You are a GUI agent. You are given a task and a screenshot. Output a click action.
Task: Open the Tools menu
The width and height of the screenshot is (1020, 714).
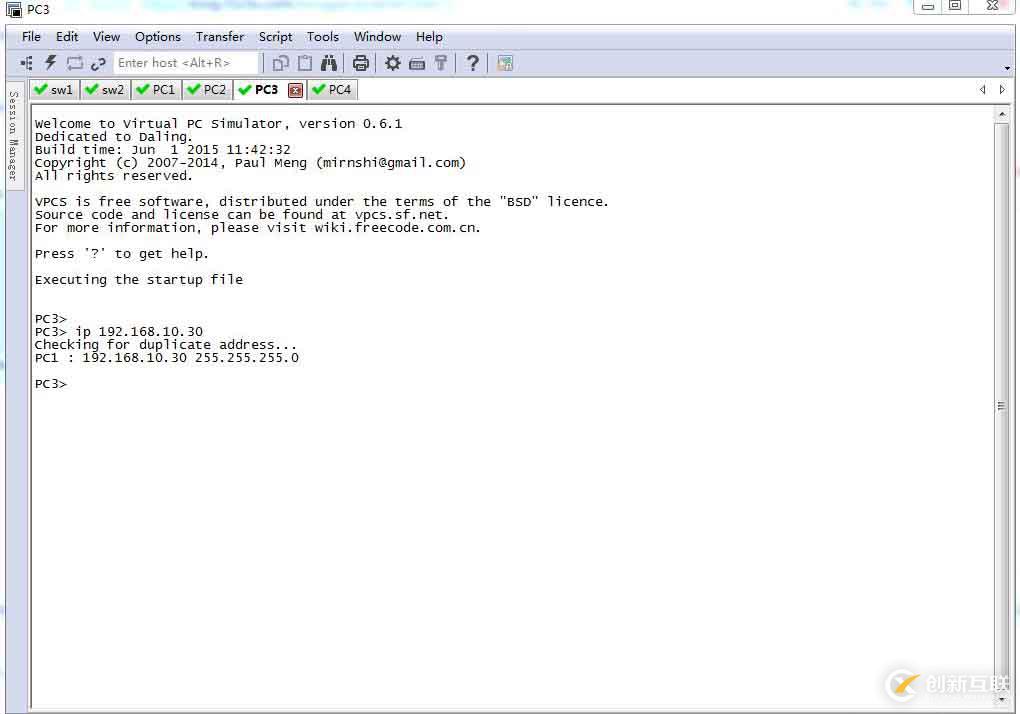[323, 36]
